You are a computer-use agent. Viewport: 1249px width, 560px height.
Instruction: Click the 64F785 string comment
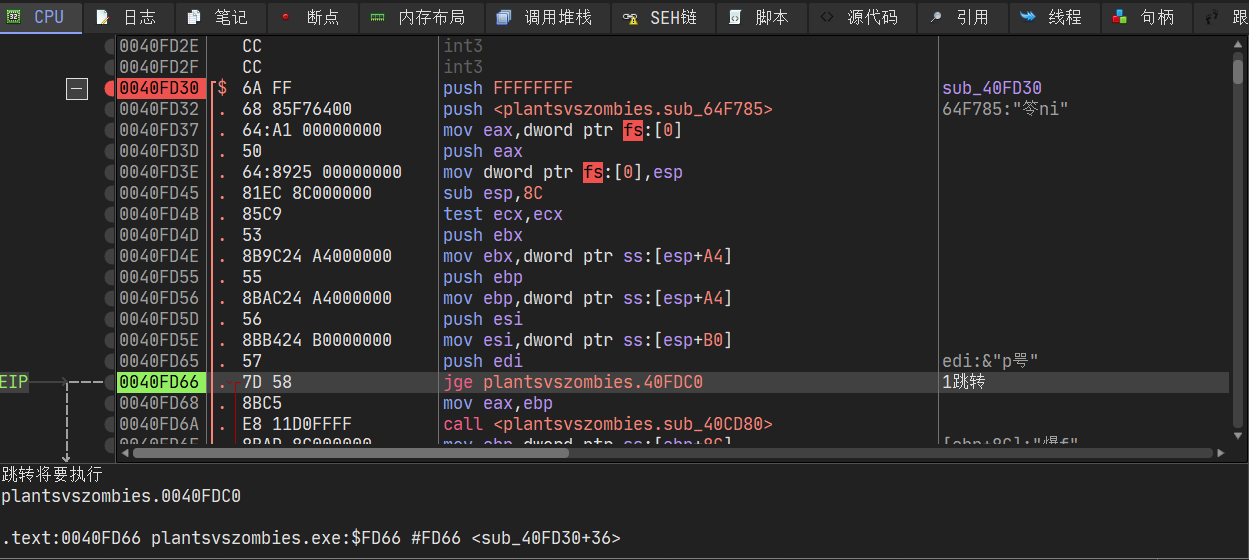(1005, 109)
